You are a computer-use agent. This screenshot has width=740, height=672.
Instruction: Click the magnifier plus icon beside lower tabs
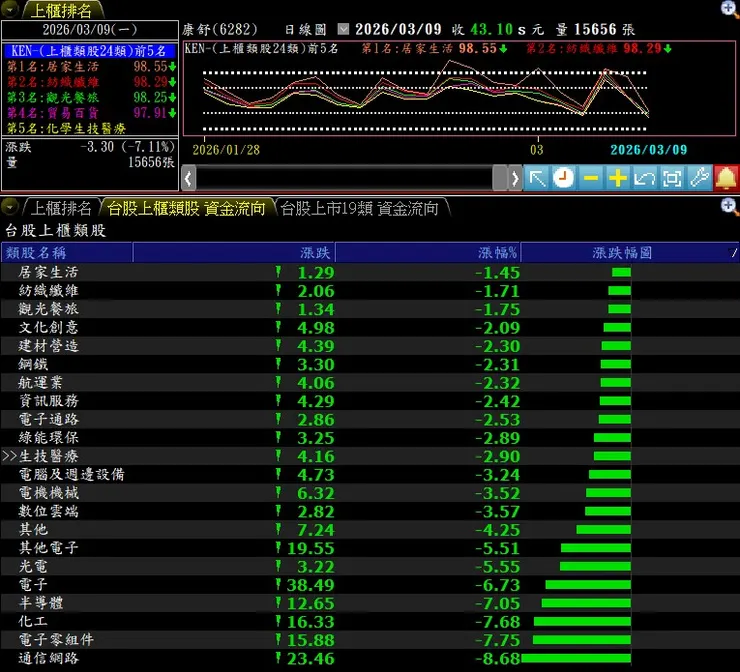[730, 206]
